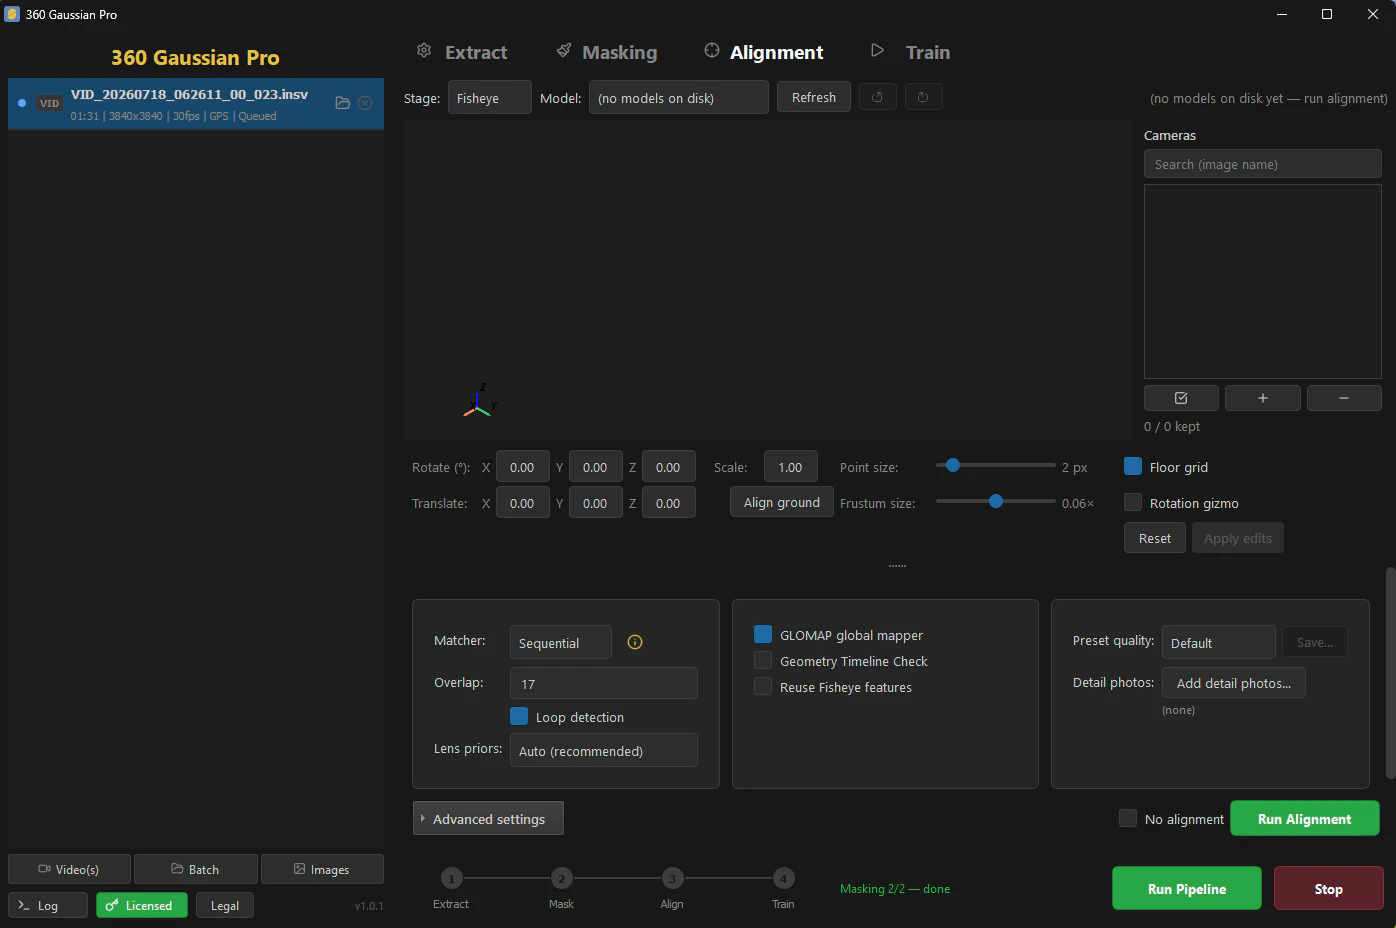Screen dimensions: 1396x928
Task: Enable Geometry Timeline Check
Action: (763, 660)
